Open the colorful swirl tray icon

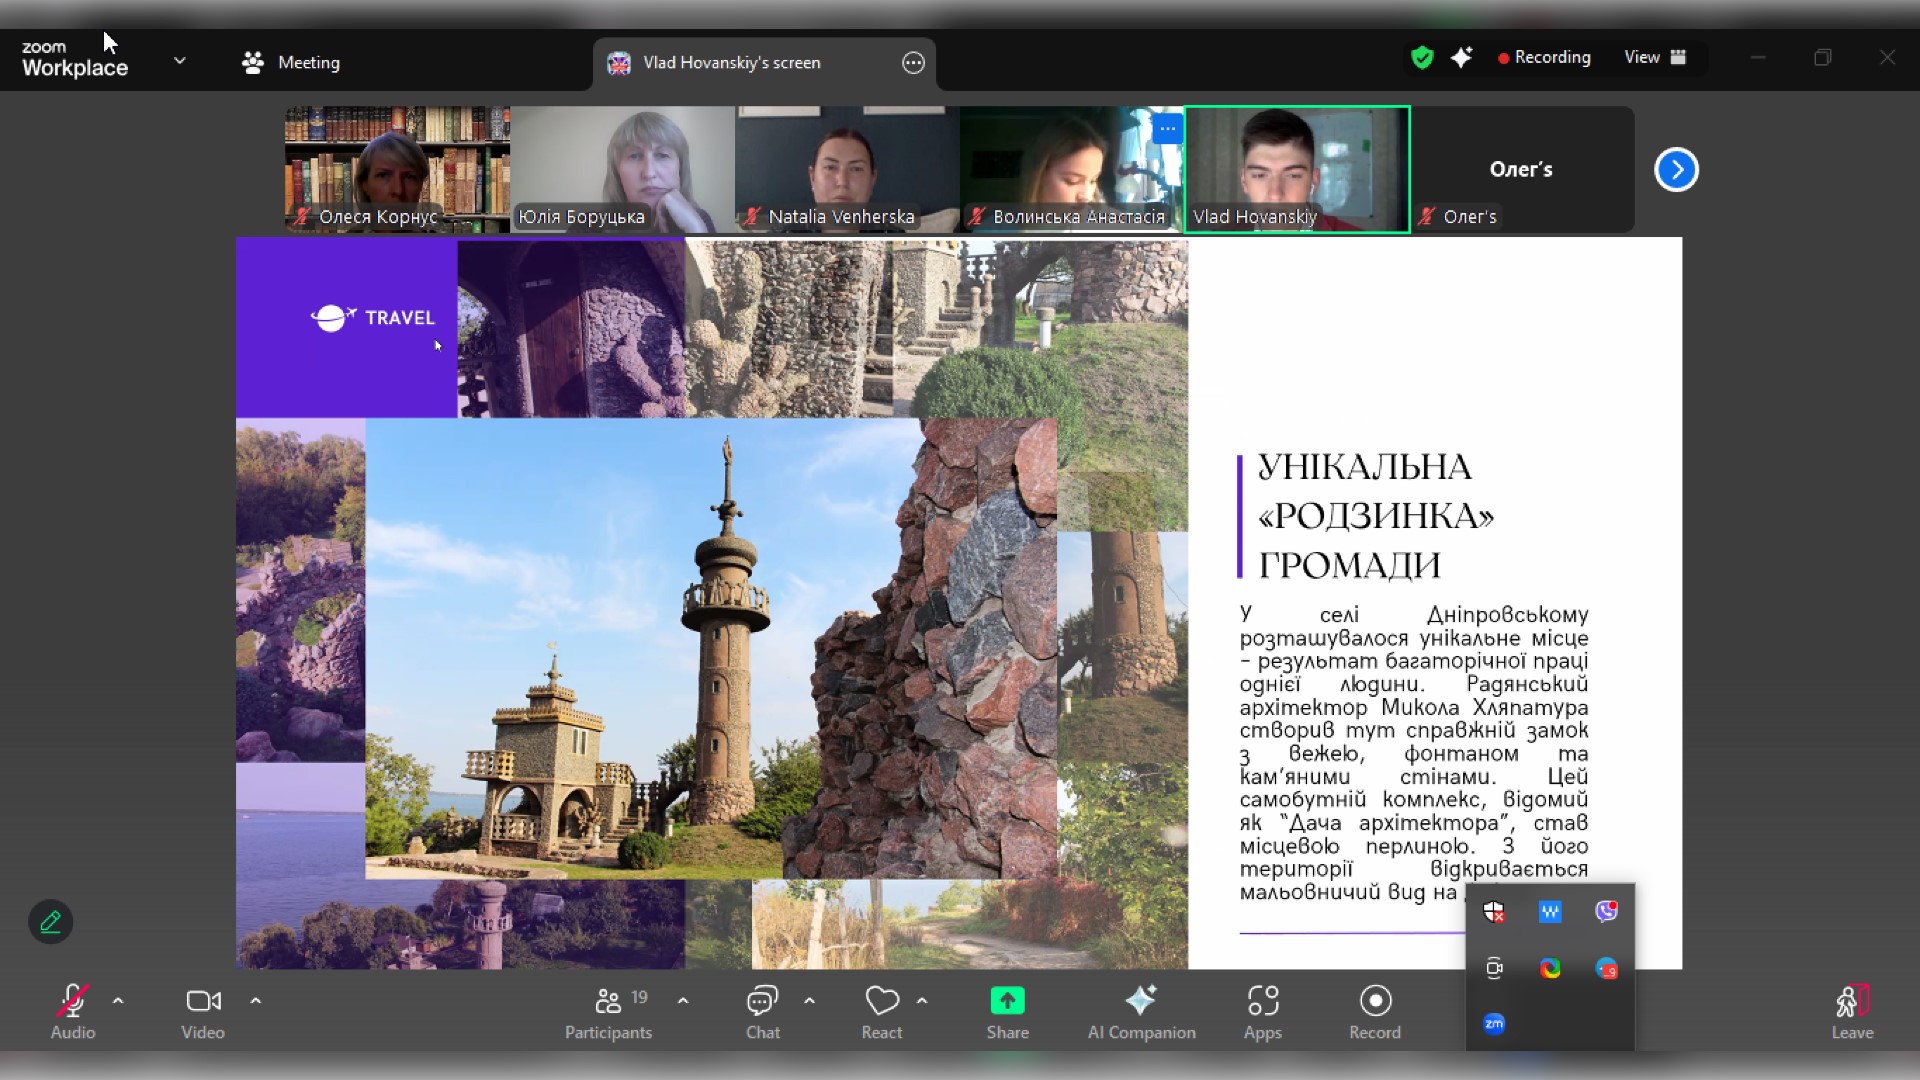point(1550,968)
